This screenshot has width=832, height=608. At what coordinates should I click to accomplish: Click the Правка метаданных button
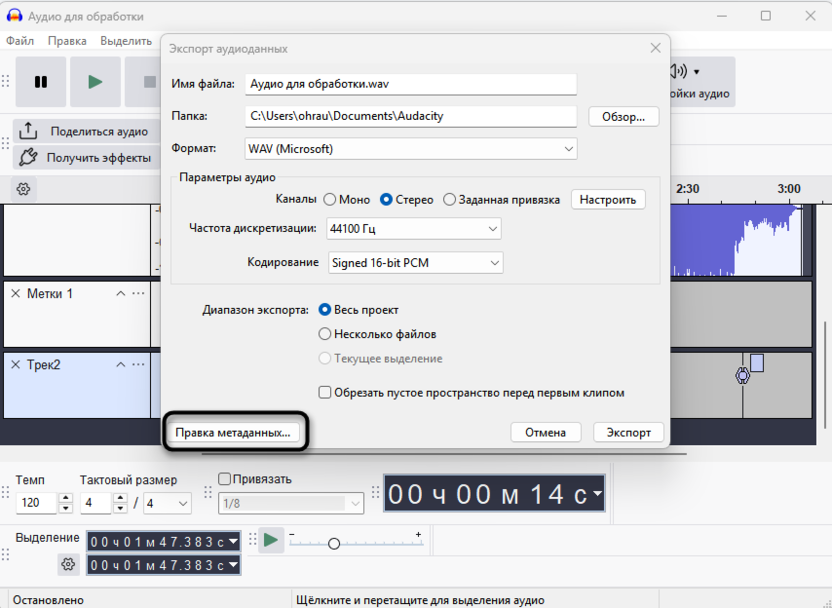236,430
